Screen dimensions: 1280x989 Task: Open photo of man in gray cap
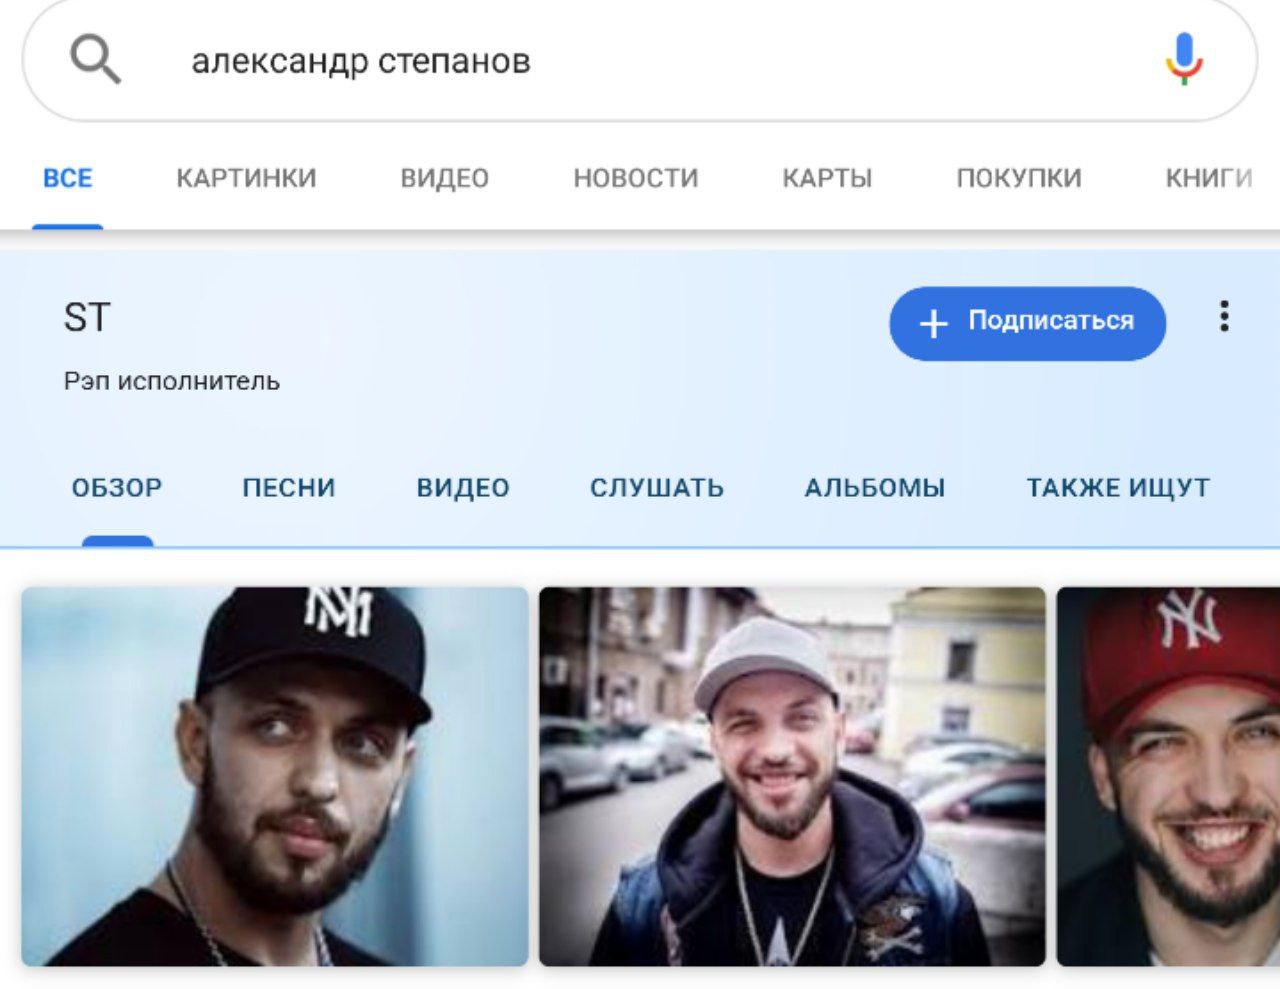click(792, 776)
